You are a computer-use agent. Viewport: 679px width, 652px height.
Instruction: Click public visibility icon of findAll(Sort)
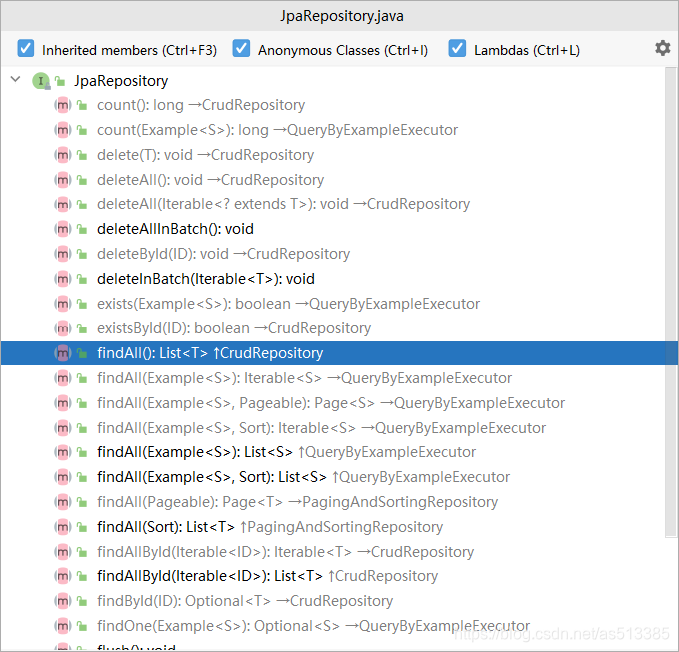(82, 527)
